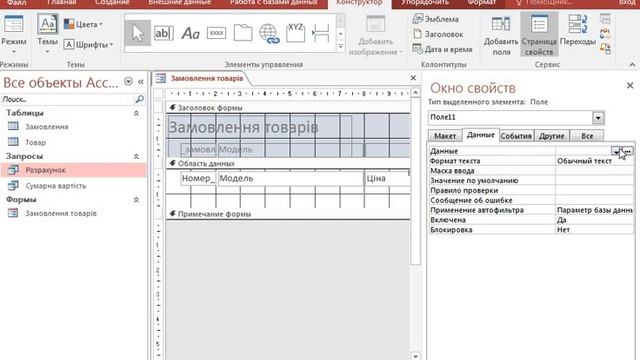The width and height of the screenshot is (640, 360).
Task: Pick the Hyperlink globe control
Action: [x=269, y=33]
